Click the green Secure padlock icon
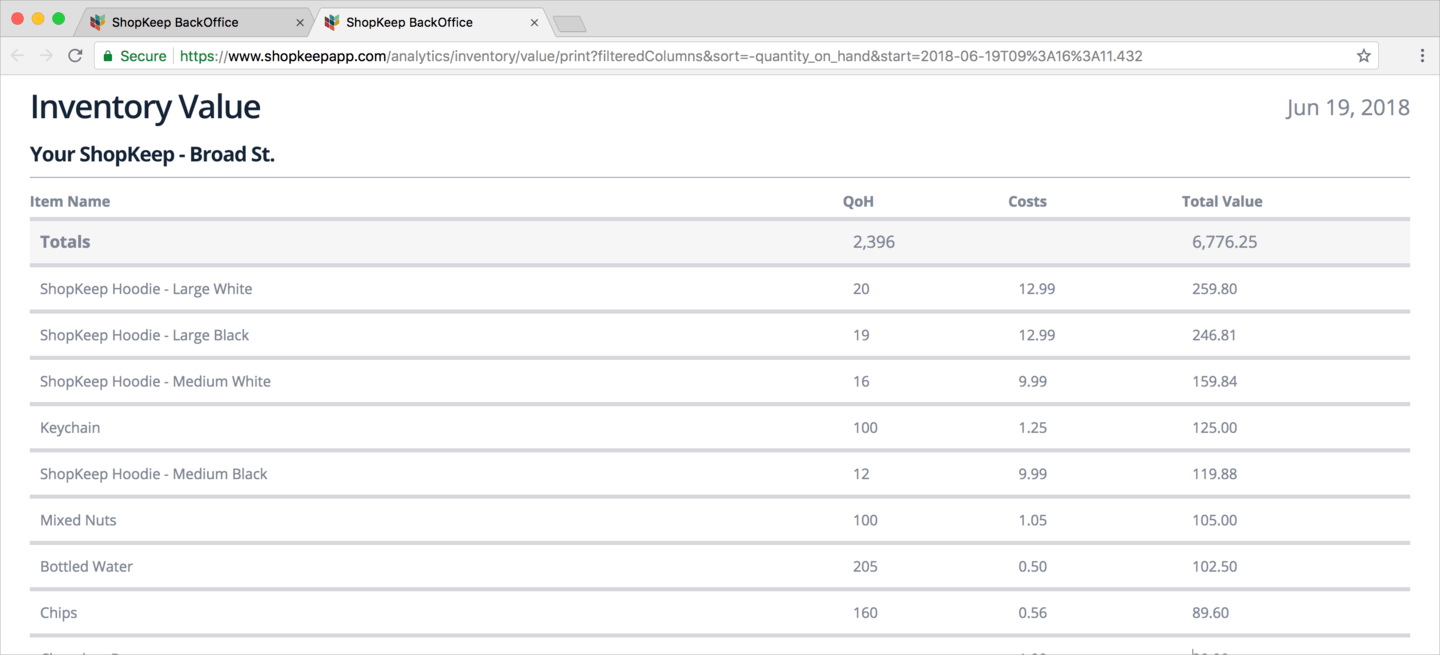Viewport: 1440px width, 655px height. (x=108, y=56)
